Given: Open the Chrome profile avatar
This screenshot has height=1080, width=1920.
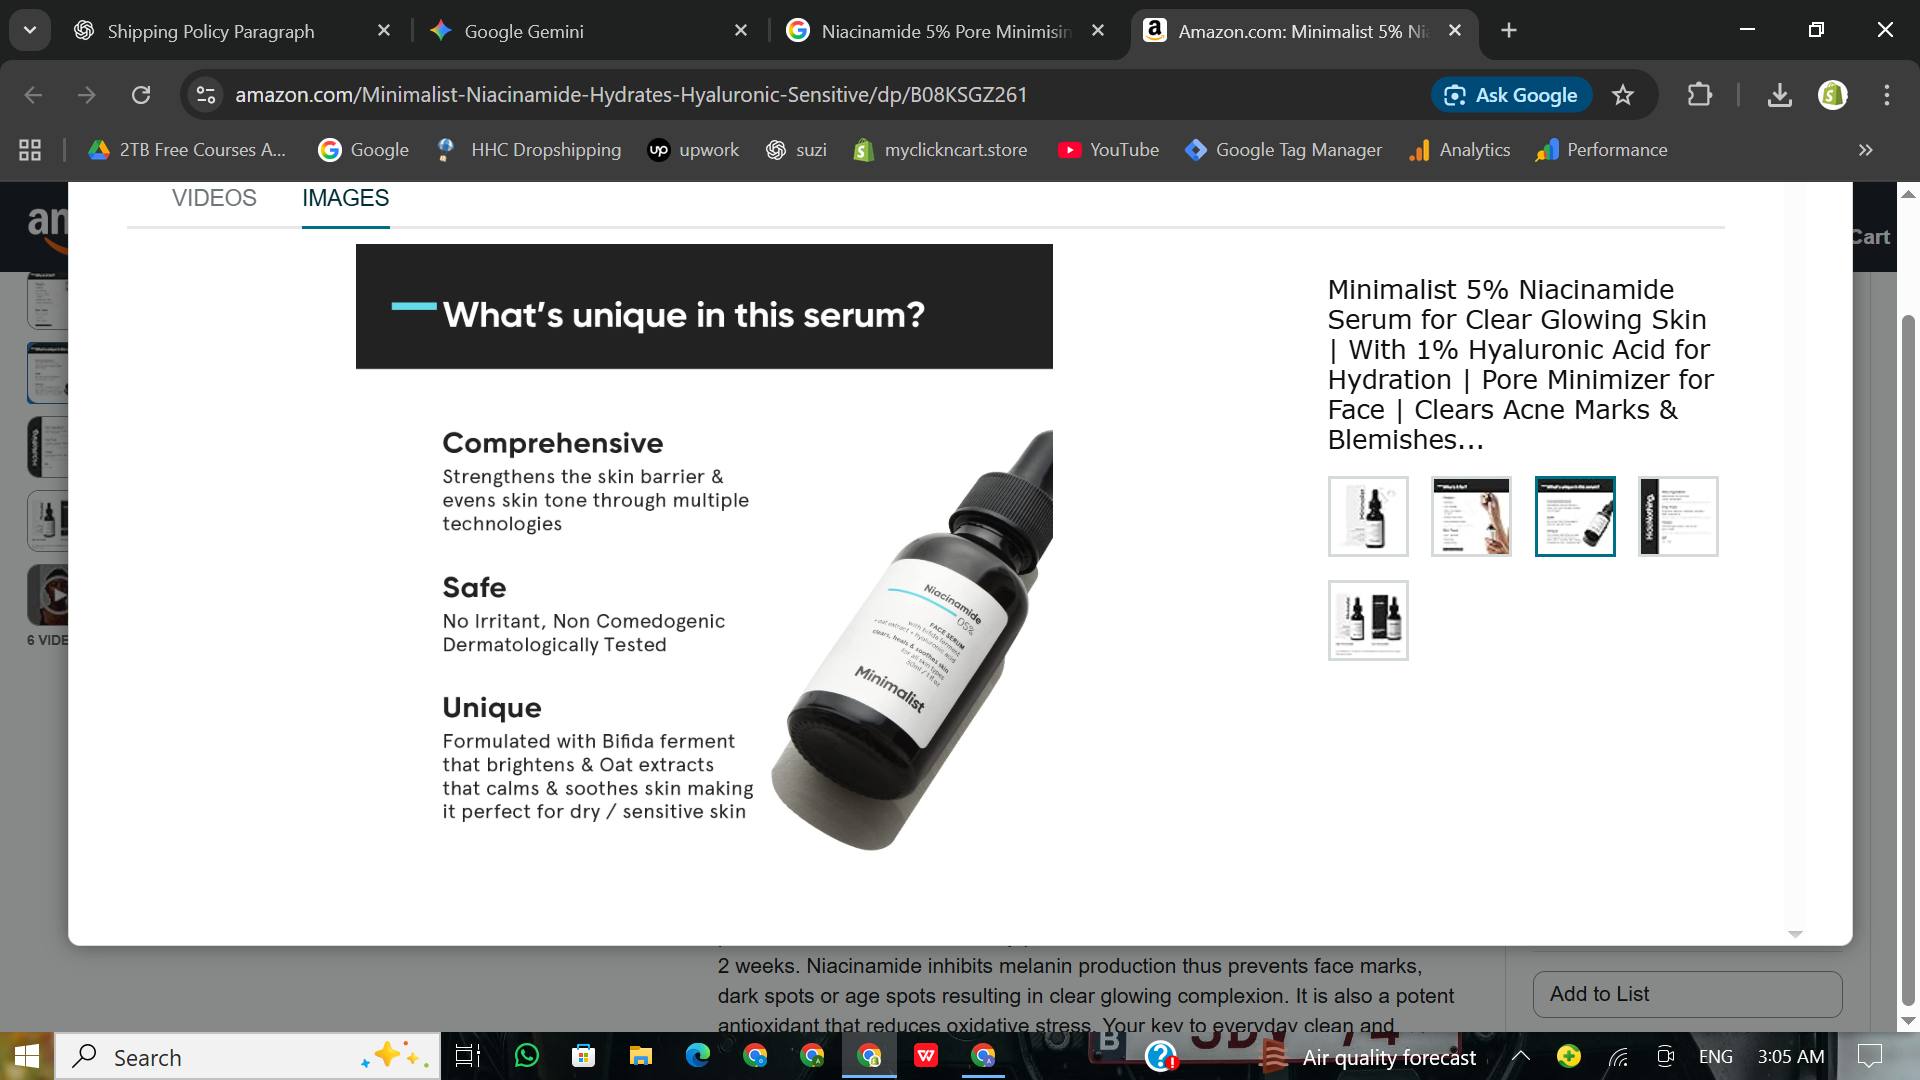Looking at the screenshot, I should pyautogui.click(x=1832, y=95).
